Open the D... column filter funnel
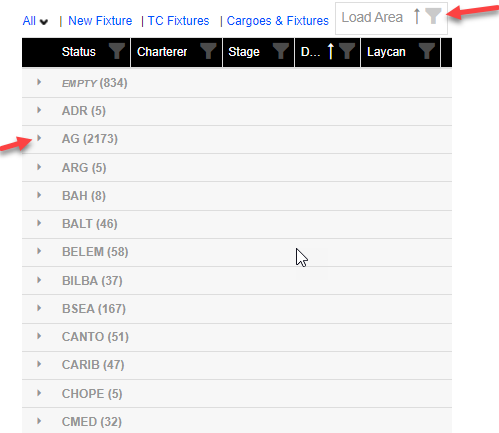499x433 pixels. point(347,51)
